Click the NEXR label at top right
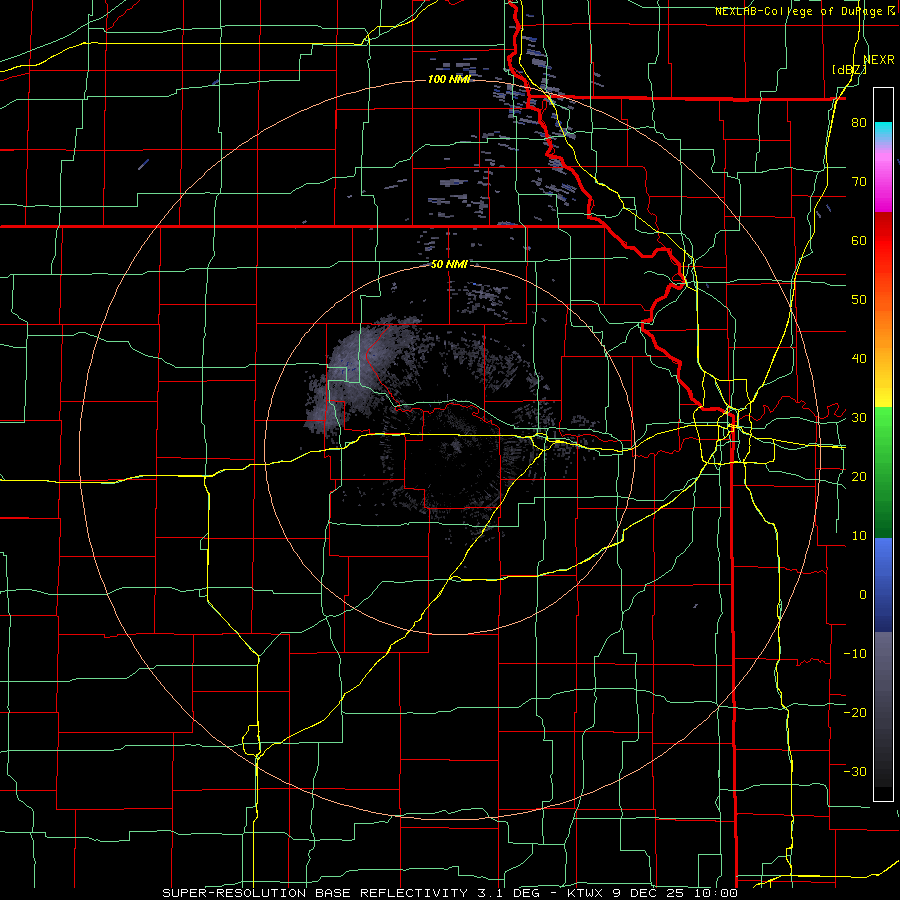 (x=879, y=60)
